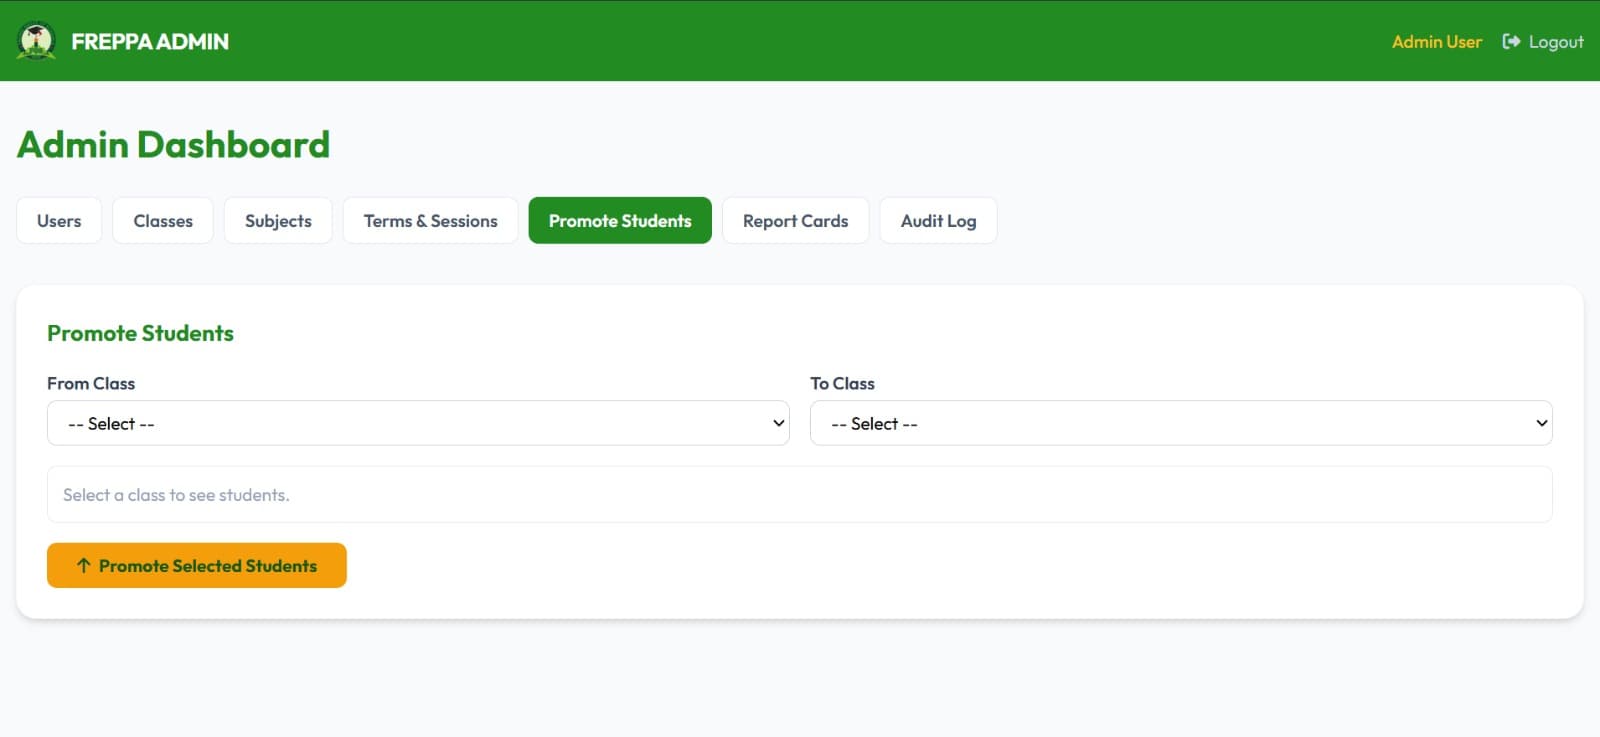Open the Audit Log tab
Image resolution: width=1600 pixels, height=737 pixels.
tap(938, 221)
